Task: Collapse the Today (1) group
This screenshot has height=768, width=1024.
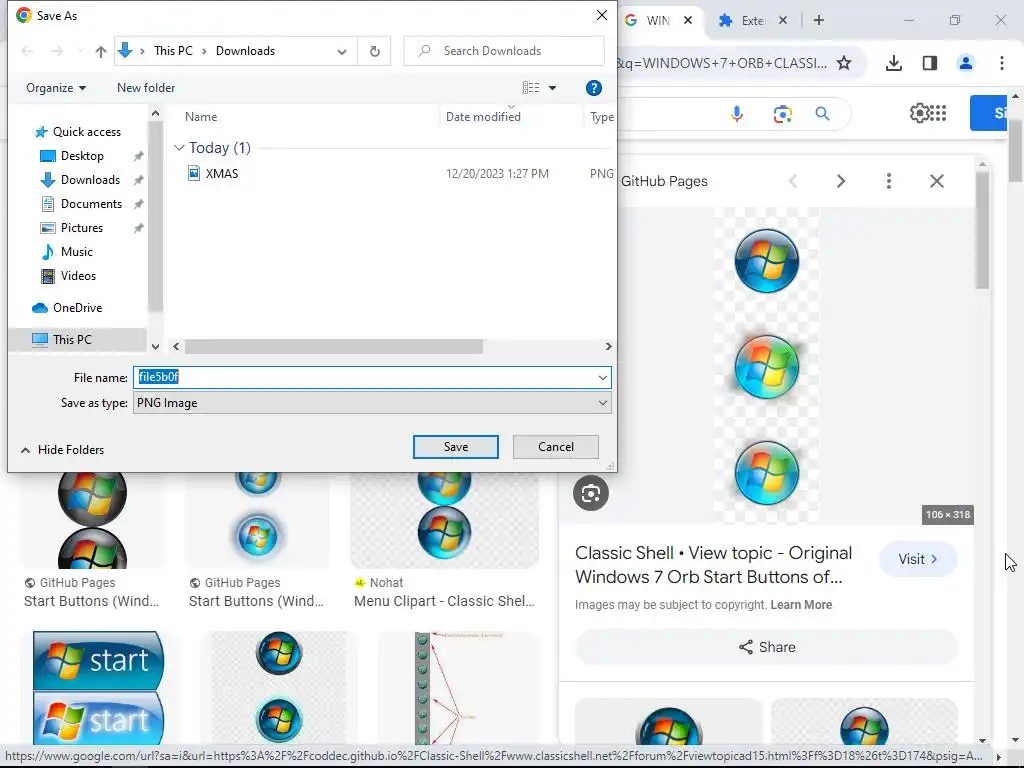Action: (x=179, y=148)
